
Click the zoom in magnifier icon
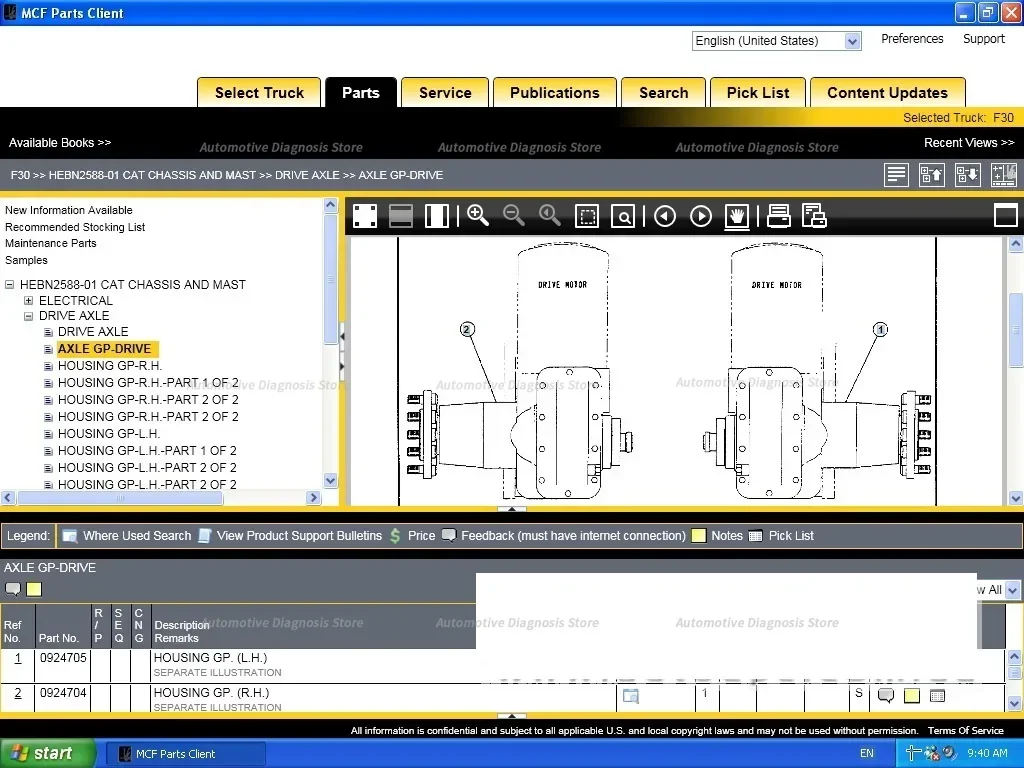[477, 216]
